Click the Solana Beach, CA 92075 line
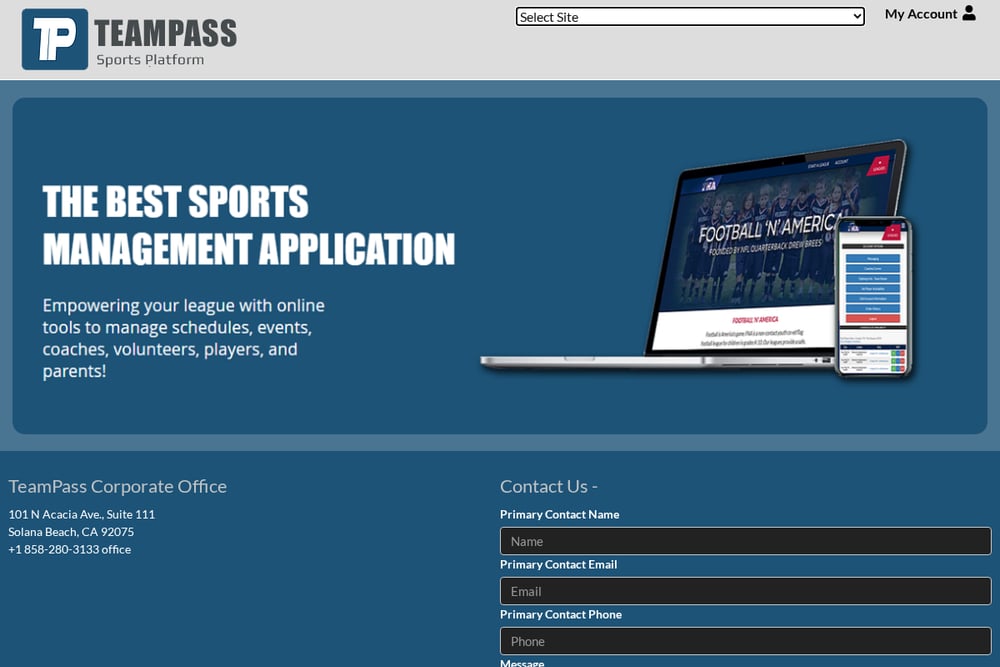Image resolution: width=1000 pixels, height=667 pixels. click(71, 531)
